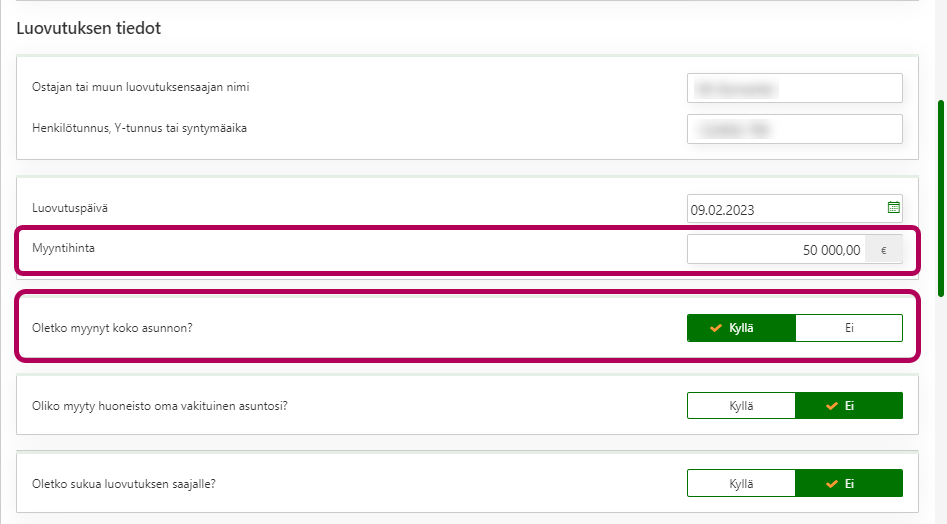Viewport: 947px width, 524px height.
Task: Pick Ei for related to recipient
Action: pos(849,483)
